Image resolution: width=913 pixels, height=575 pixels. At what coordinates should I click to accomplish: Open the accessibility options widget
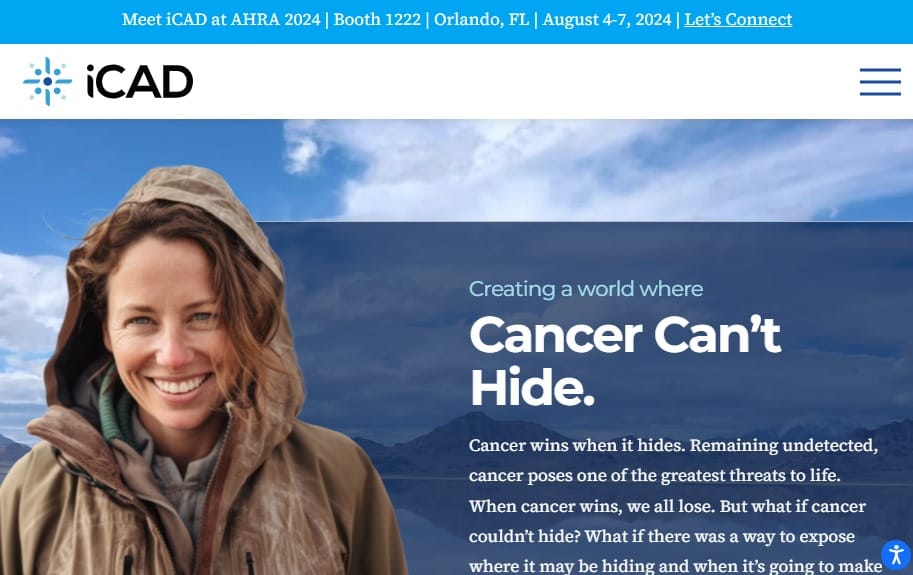(x=896, y=554)
